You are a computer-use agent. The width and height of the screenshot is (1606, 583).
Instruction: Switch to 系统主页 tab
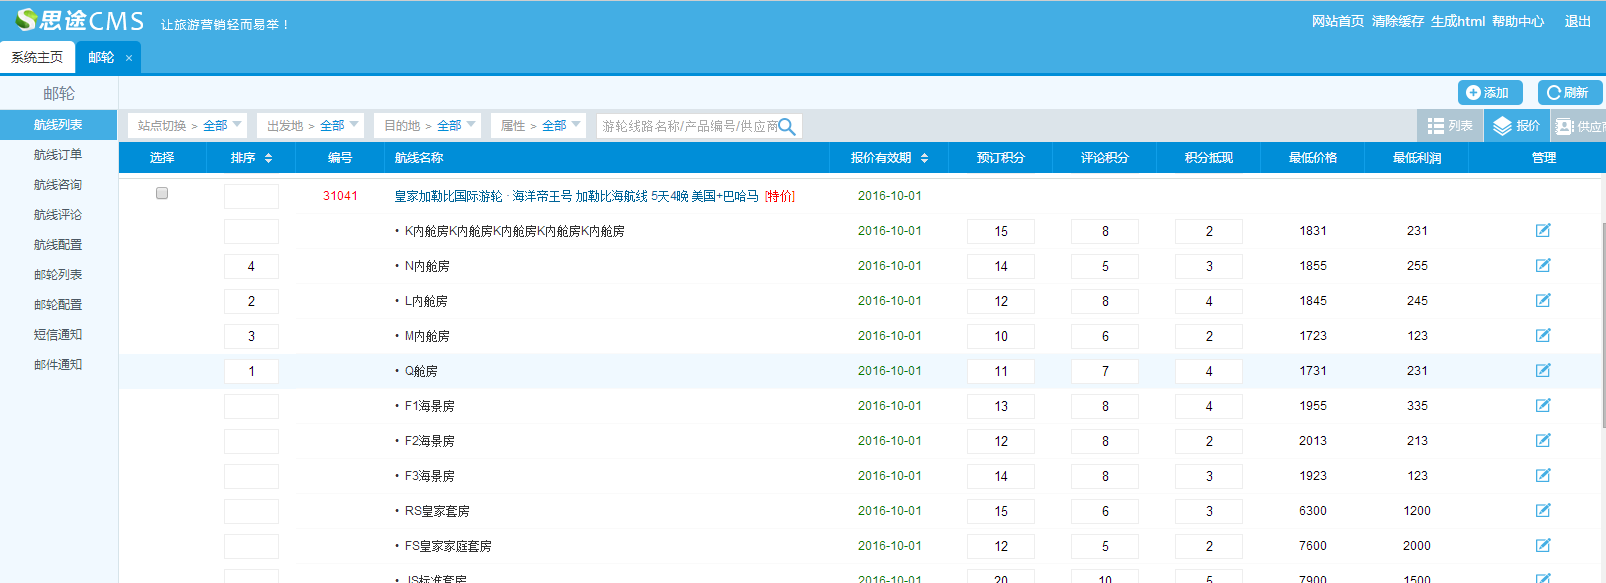[x=37, y=58]
